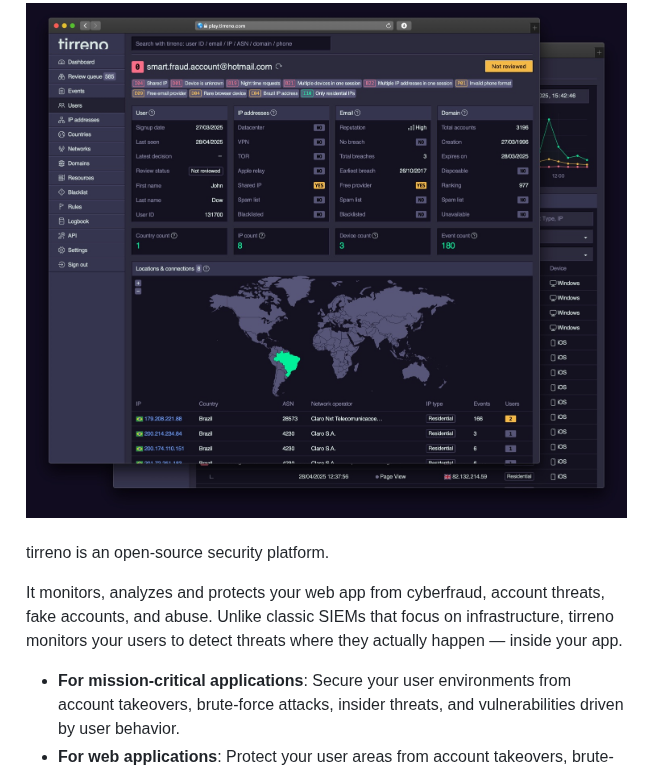This screenshot has width=653, height=769.
Task: Click the browser forward arrow
Action: 96,26
